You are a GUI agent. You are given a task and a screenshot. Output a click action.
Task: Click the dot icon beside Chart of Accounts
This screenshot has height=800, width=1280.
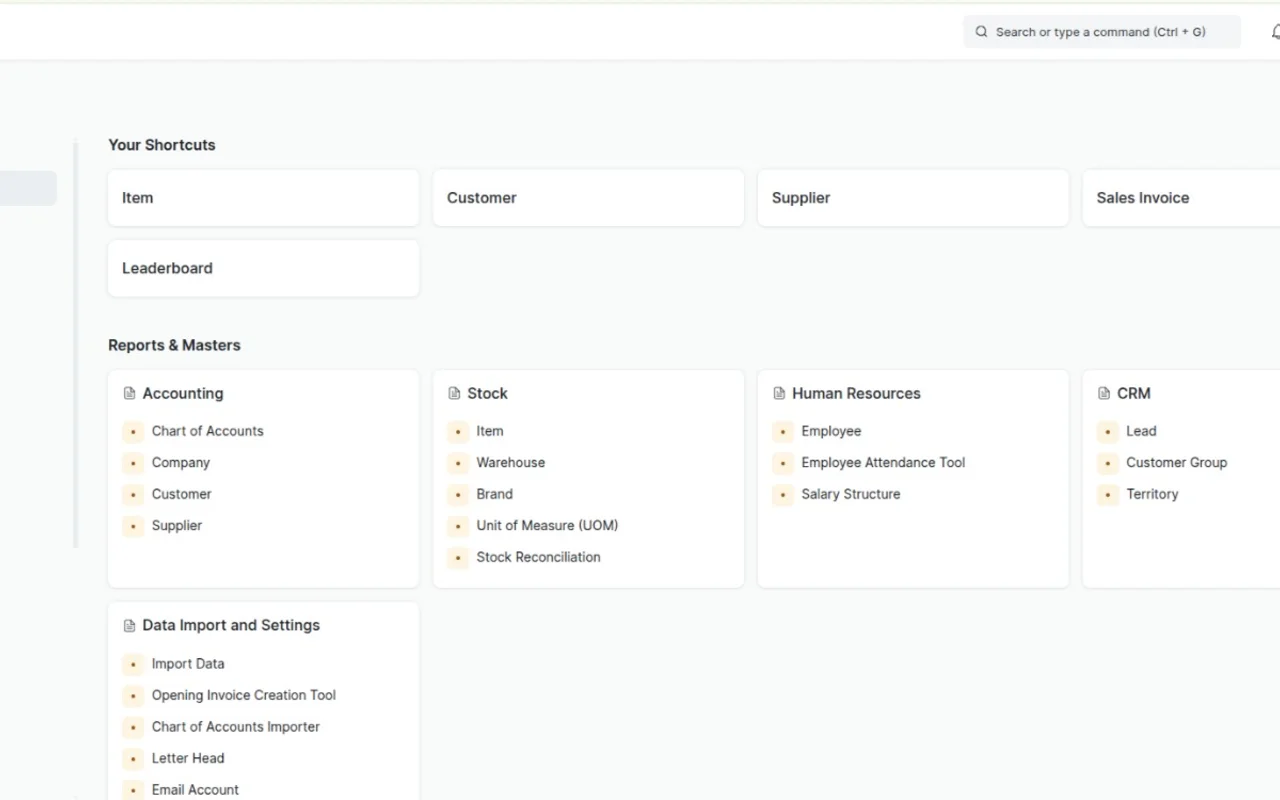coord(133,432)
